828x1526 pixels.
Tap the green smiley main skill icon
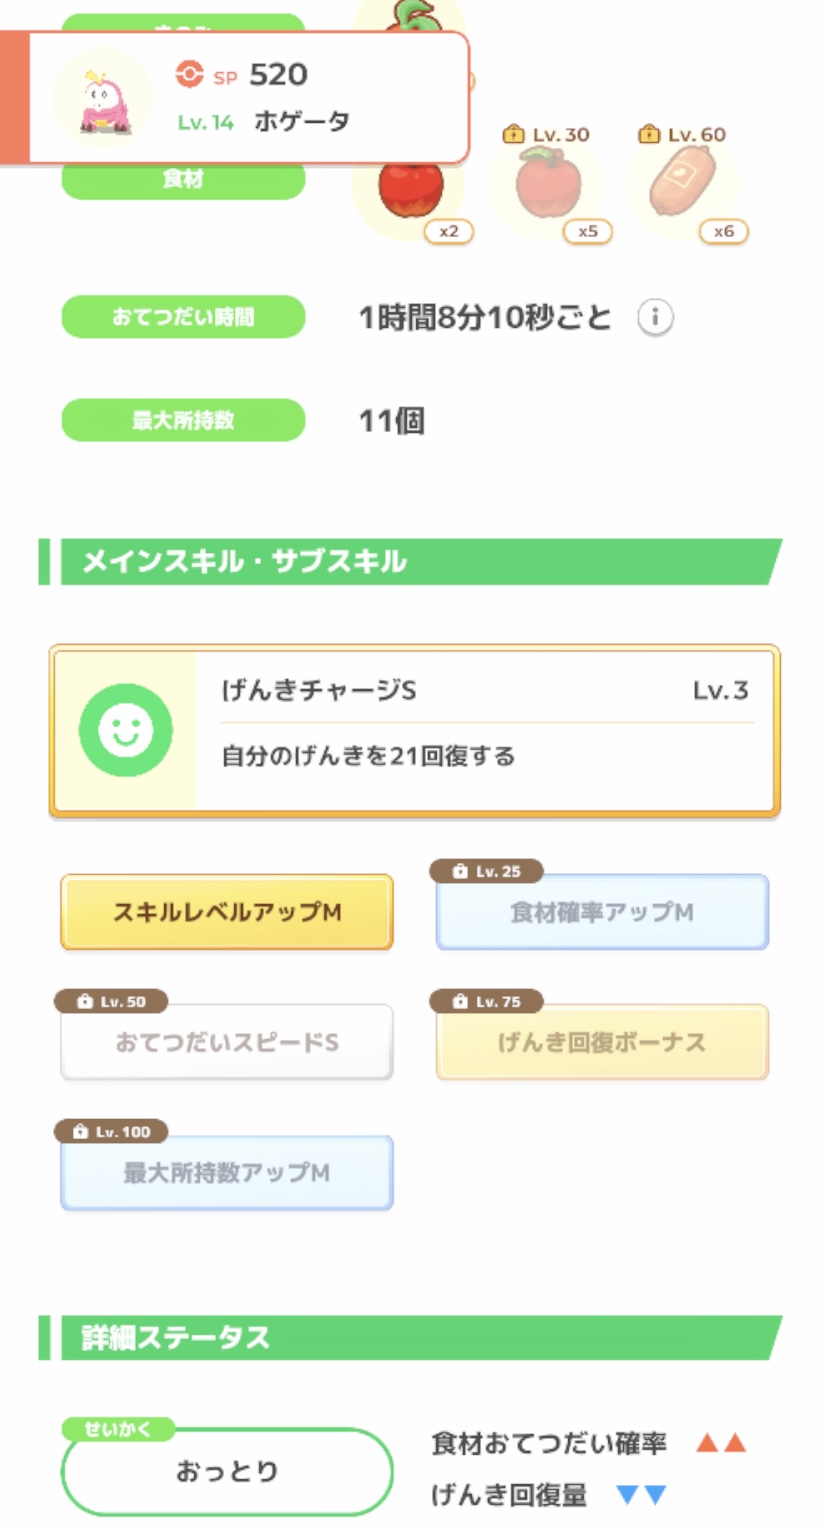[125, 731]
